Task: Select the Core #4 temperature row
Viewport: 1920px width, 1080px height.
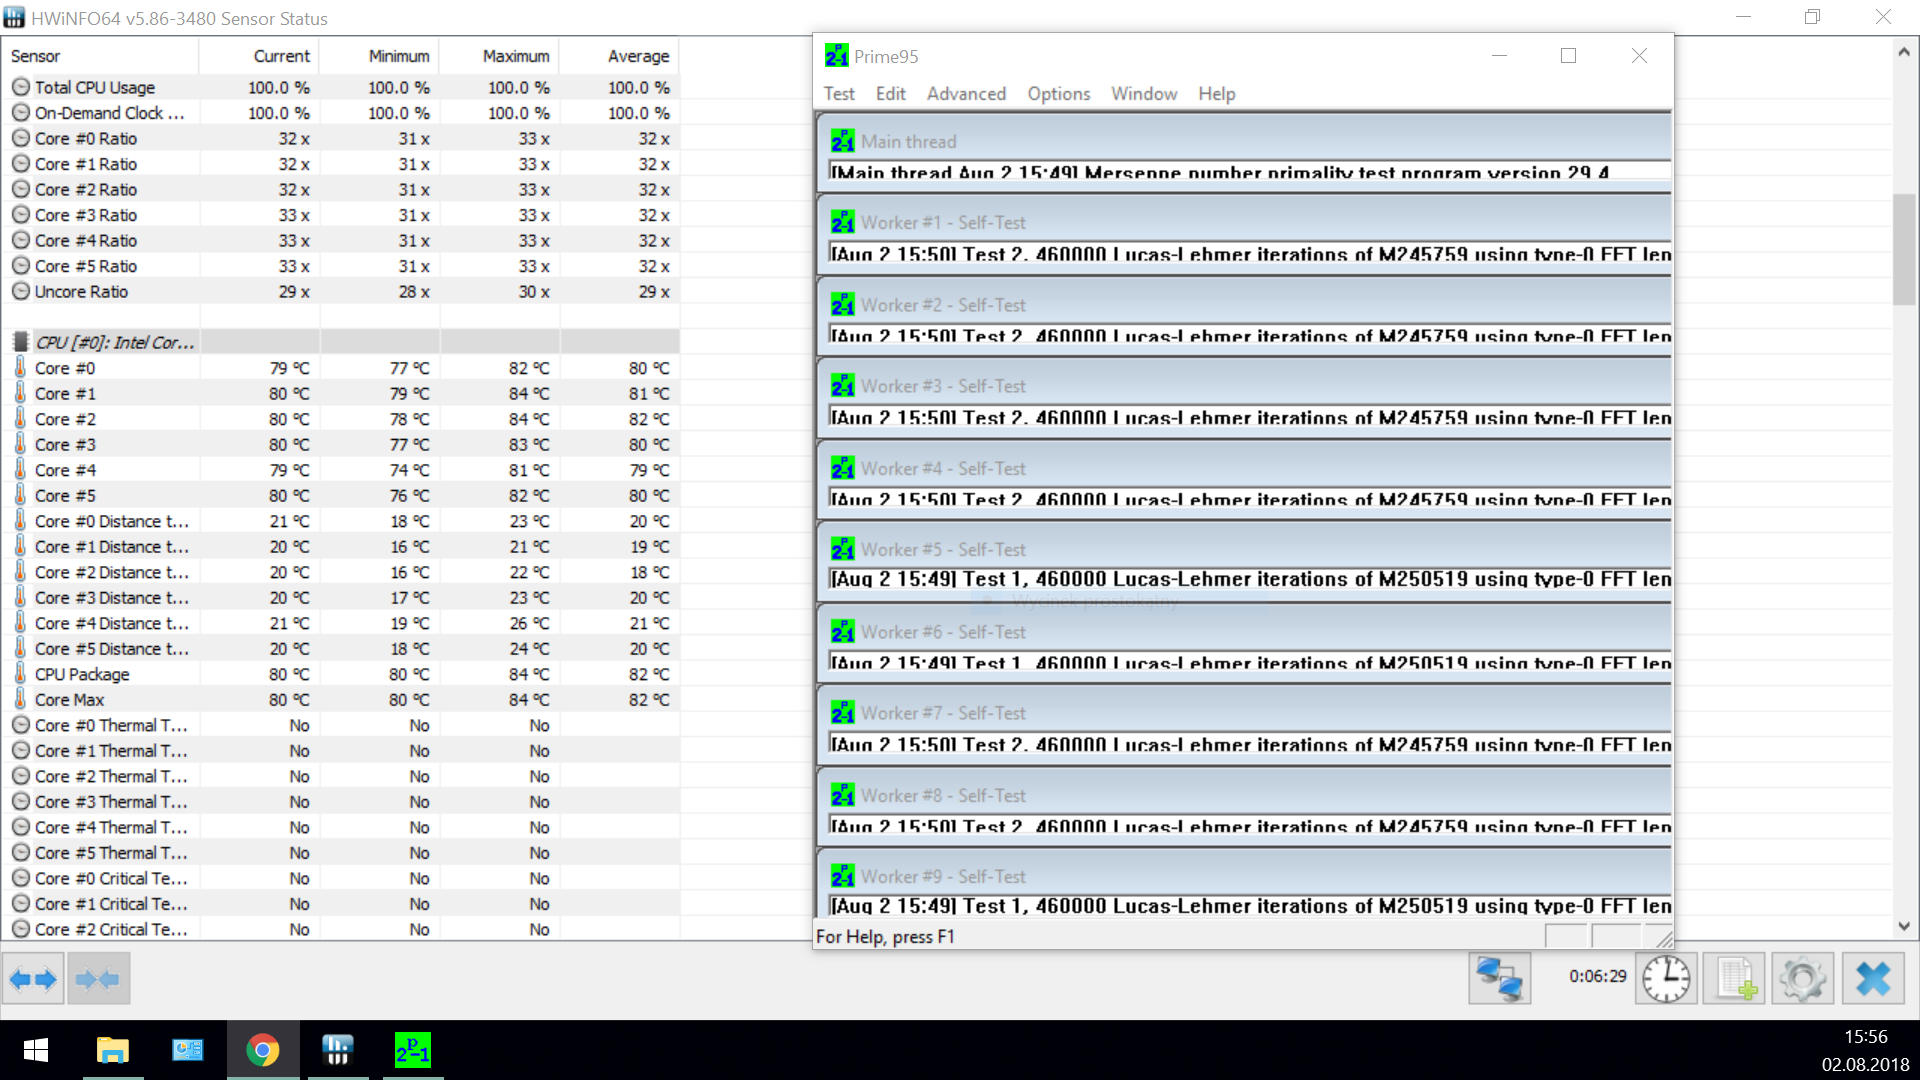Action: [x=340, y=470]
